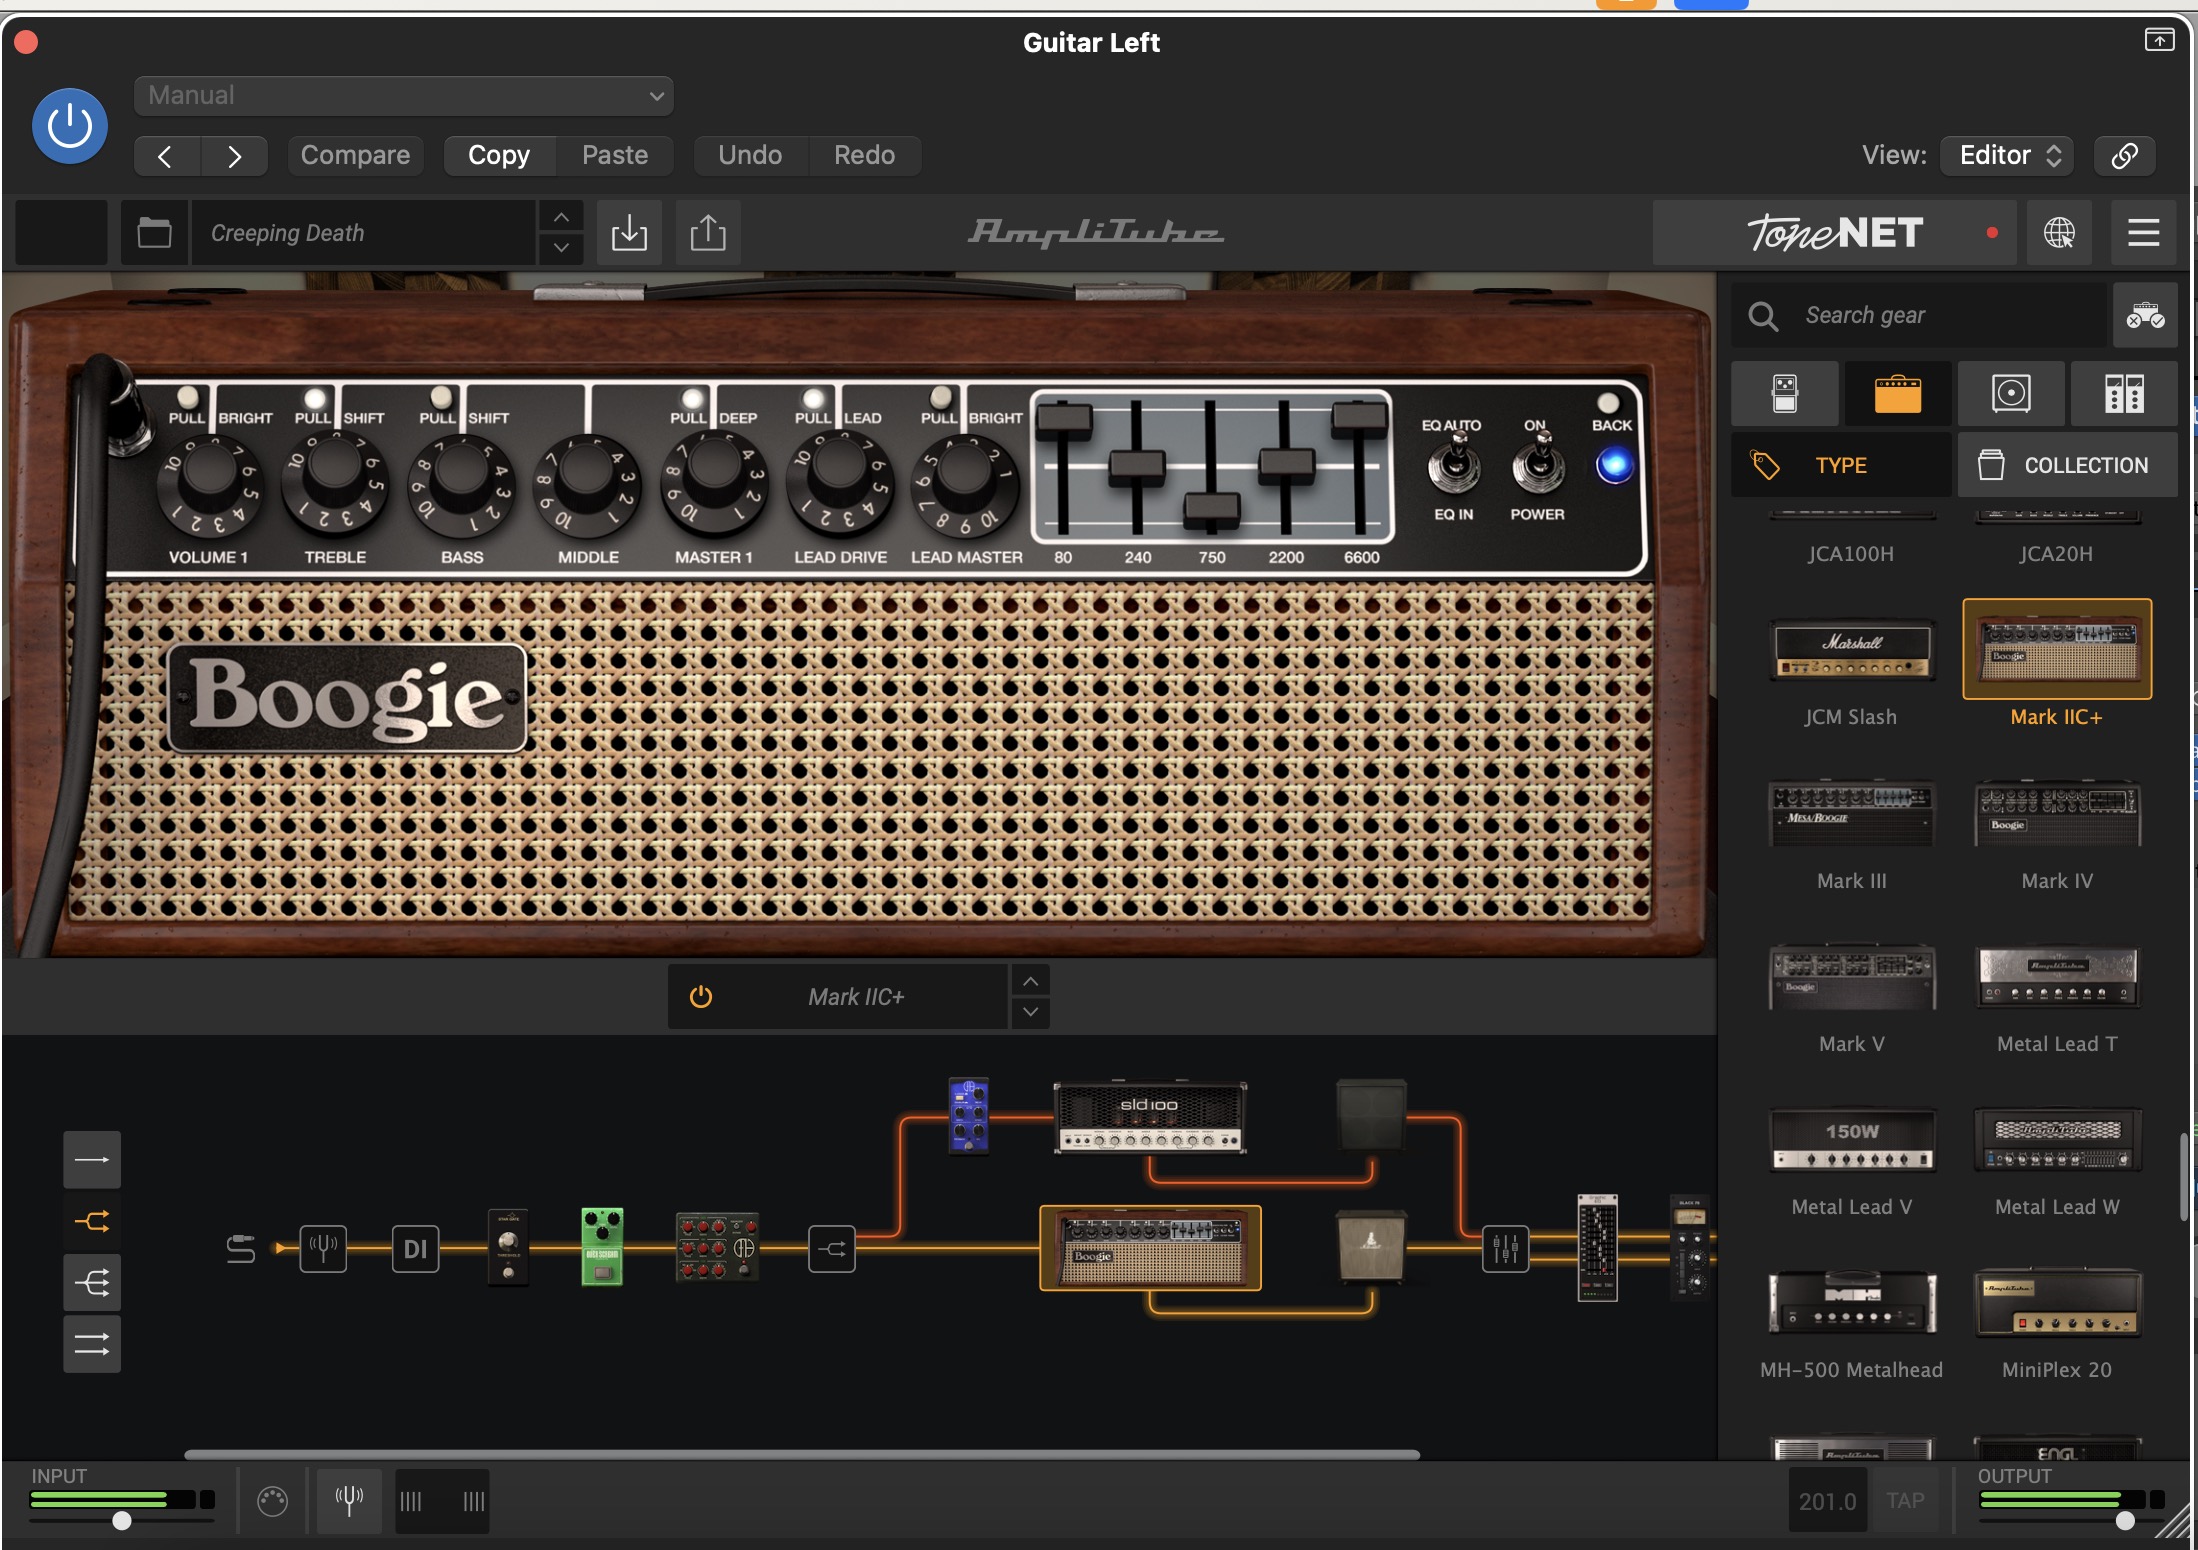Select the Rack effects gear tab

2124,393
